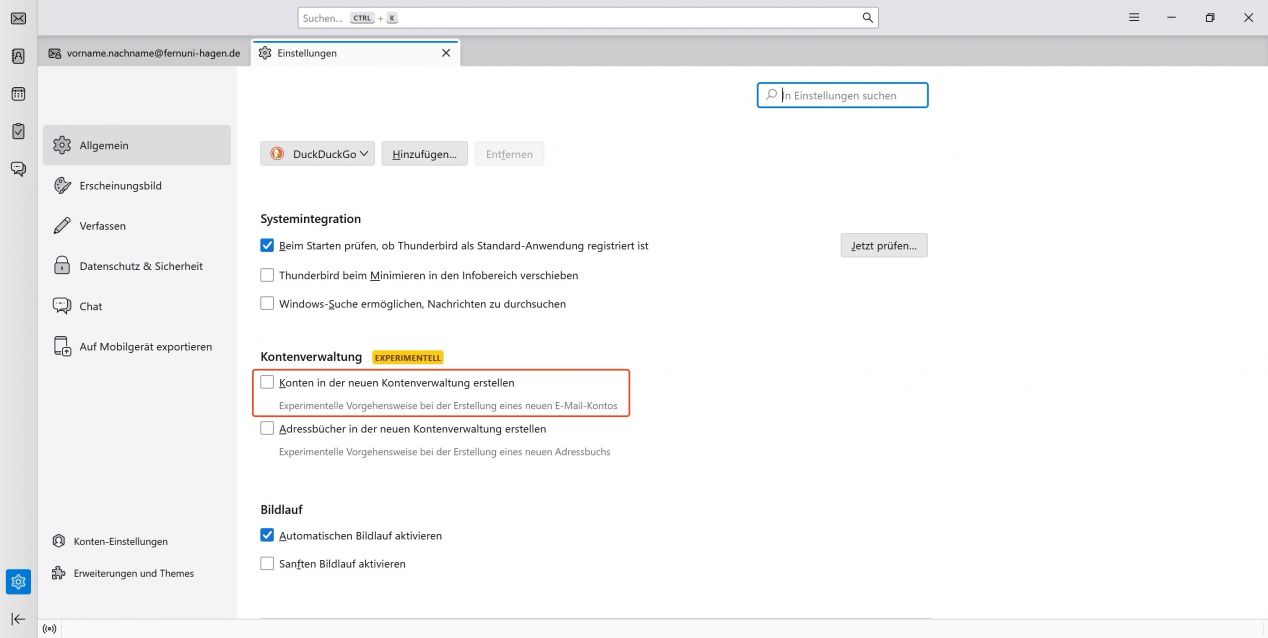Viewport: 1268px width, 638px height.
Task: Collapse the spaces toolbar
Action: [17, 617]
